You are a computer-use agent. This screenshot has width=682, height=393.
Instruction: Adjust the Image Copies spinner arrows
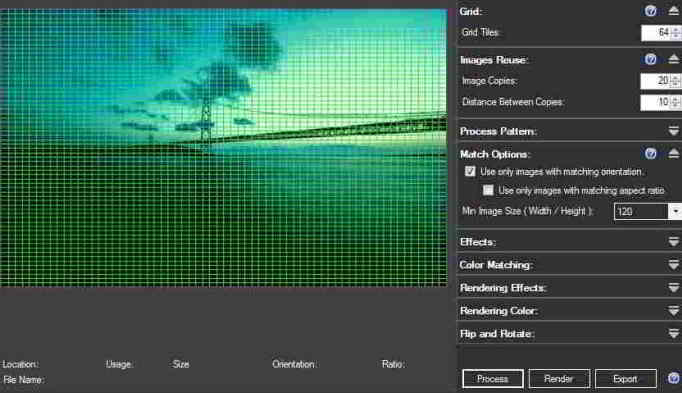click(x=675, y=81)
